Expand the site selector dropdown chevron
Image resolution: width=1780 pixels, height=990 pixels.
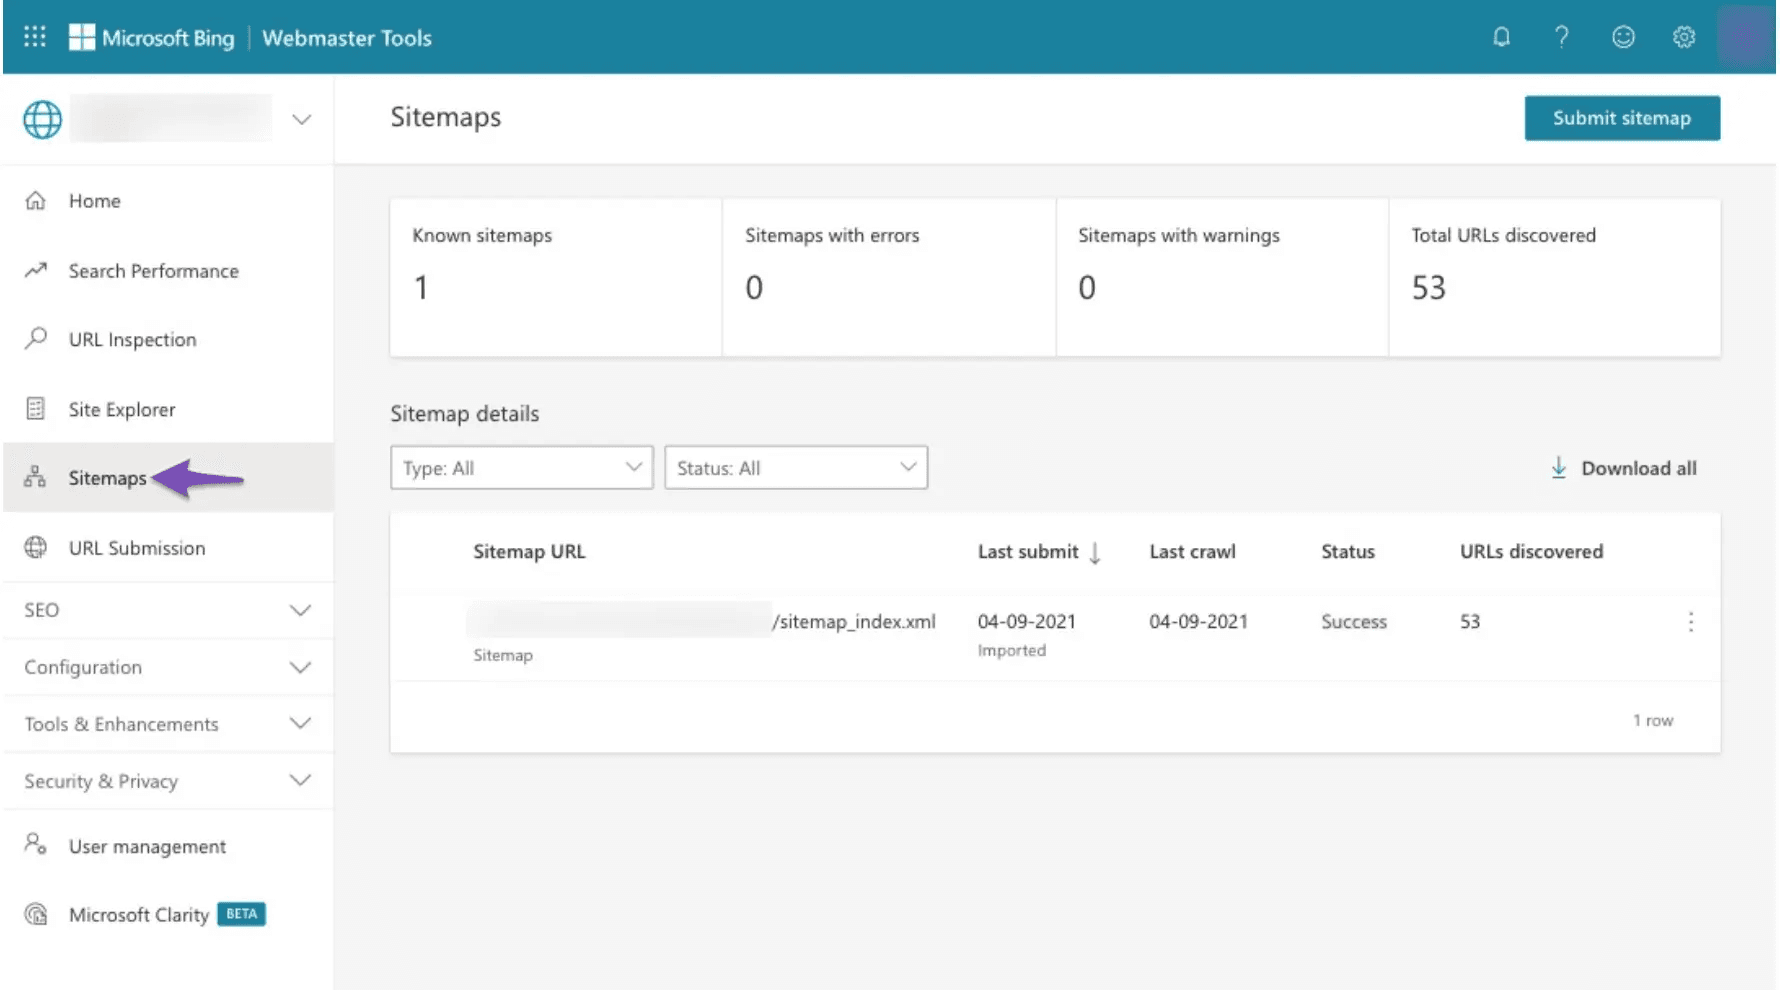[x=301, y=120]
